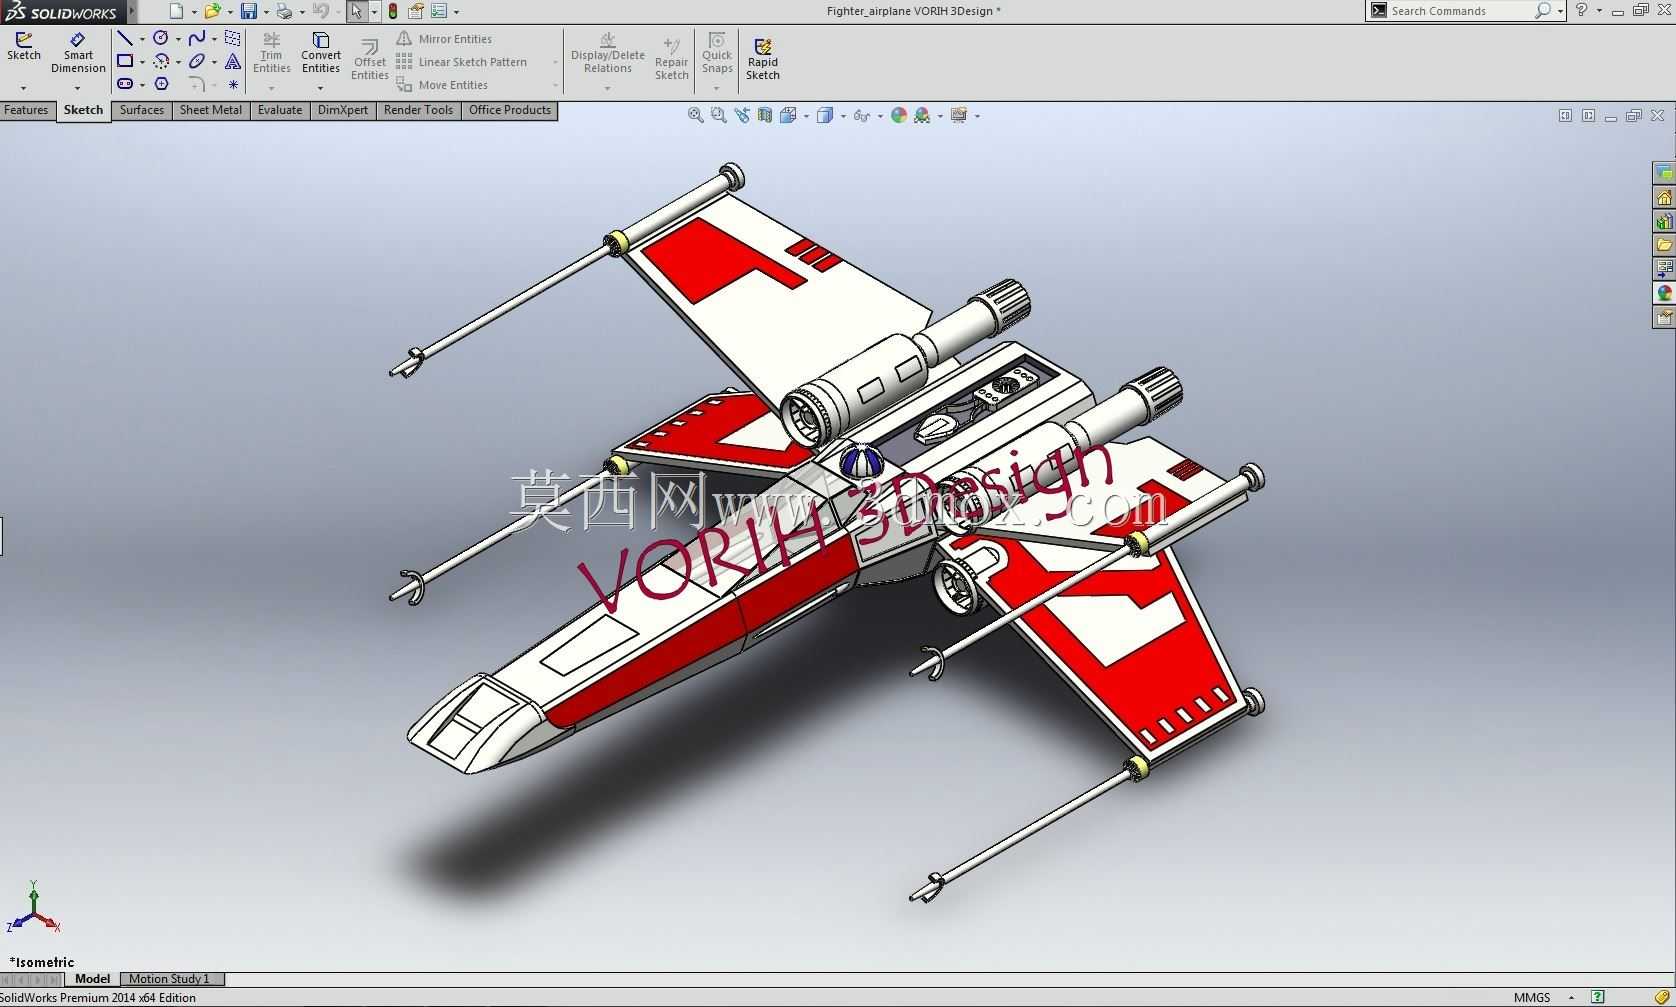Click the Options icon in the top toolbar
Viewport: 1676px width, 1007px height.
tap(439, 11)
